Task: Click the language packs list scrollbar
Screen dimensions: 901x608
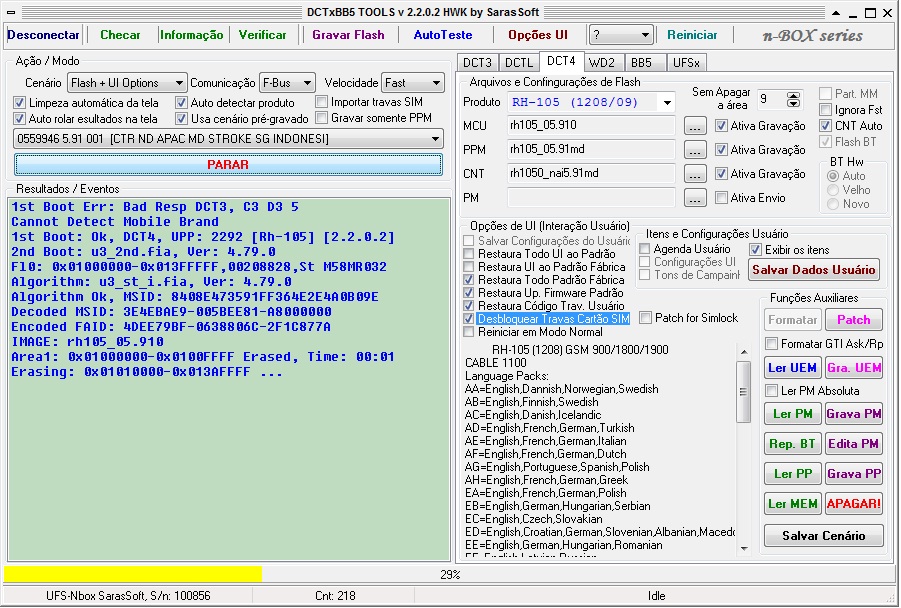Action: point(744,449)
